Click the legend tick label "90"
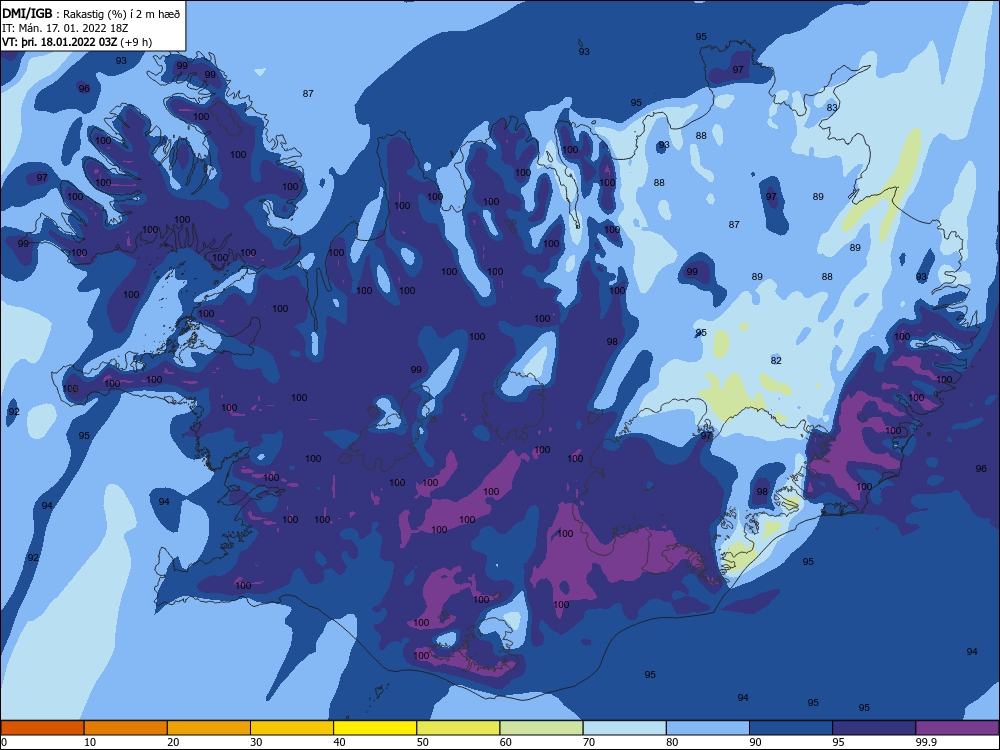Screen dimensions: 1000x750 755,742
